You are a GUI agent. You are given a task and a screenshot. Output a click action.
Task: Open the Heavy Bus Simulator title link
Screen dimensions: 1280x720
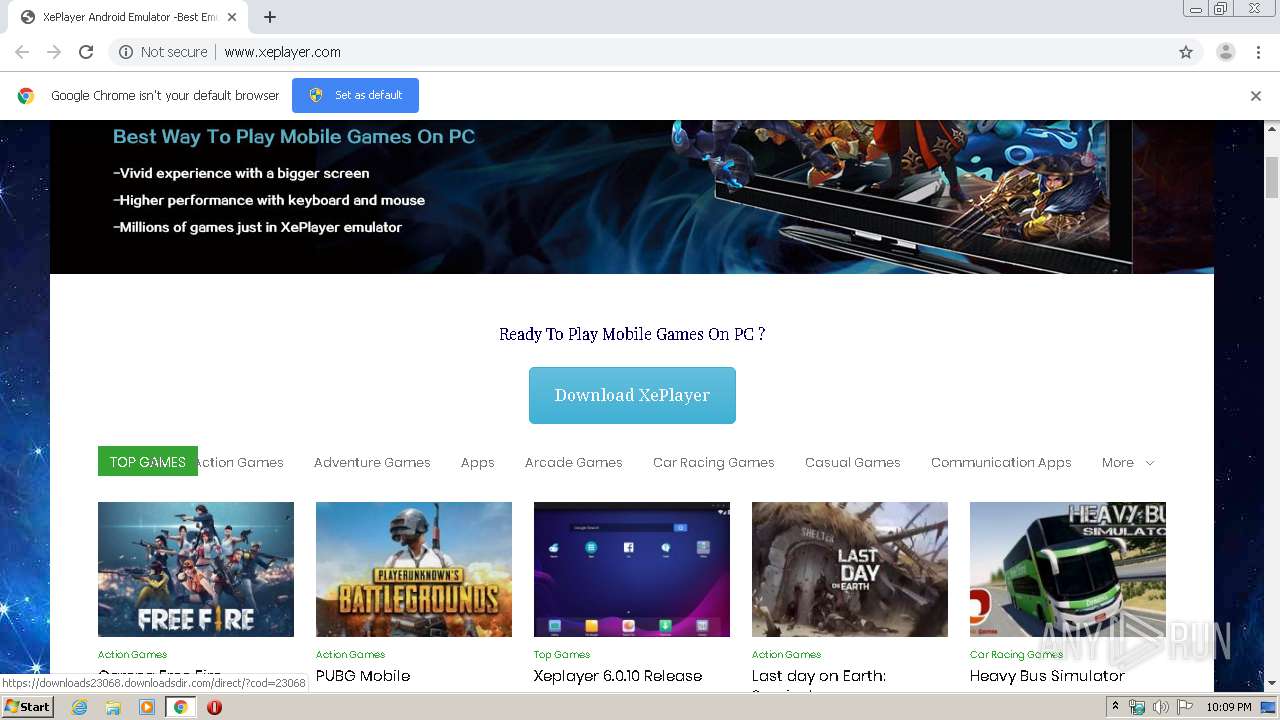pos(1047,676)
